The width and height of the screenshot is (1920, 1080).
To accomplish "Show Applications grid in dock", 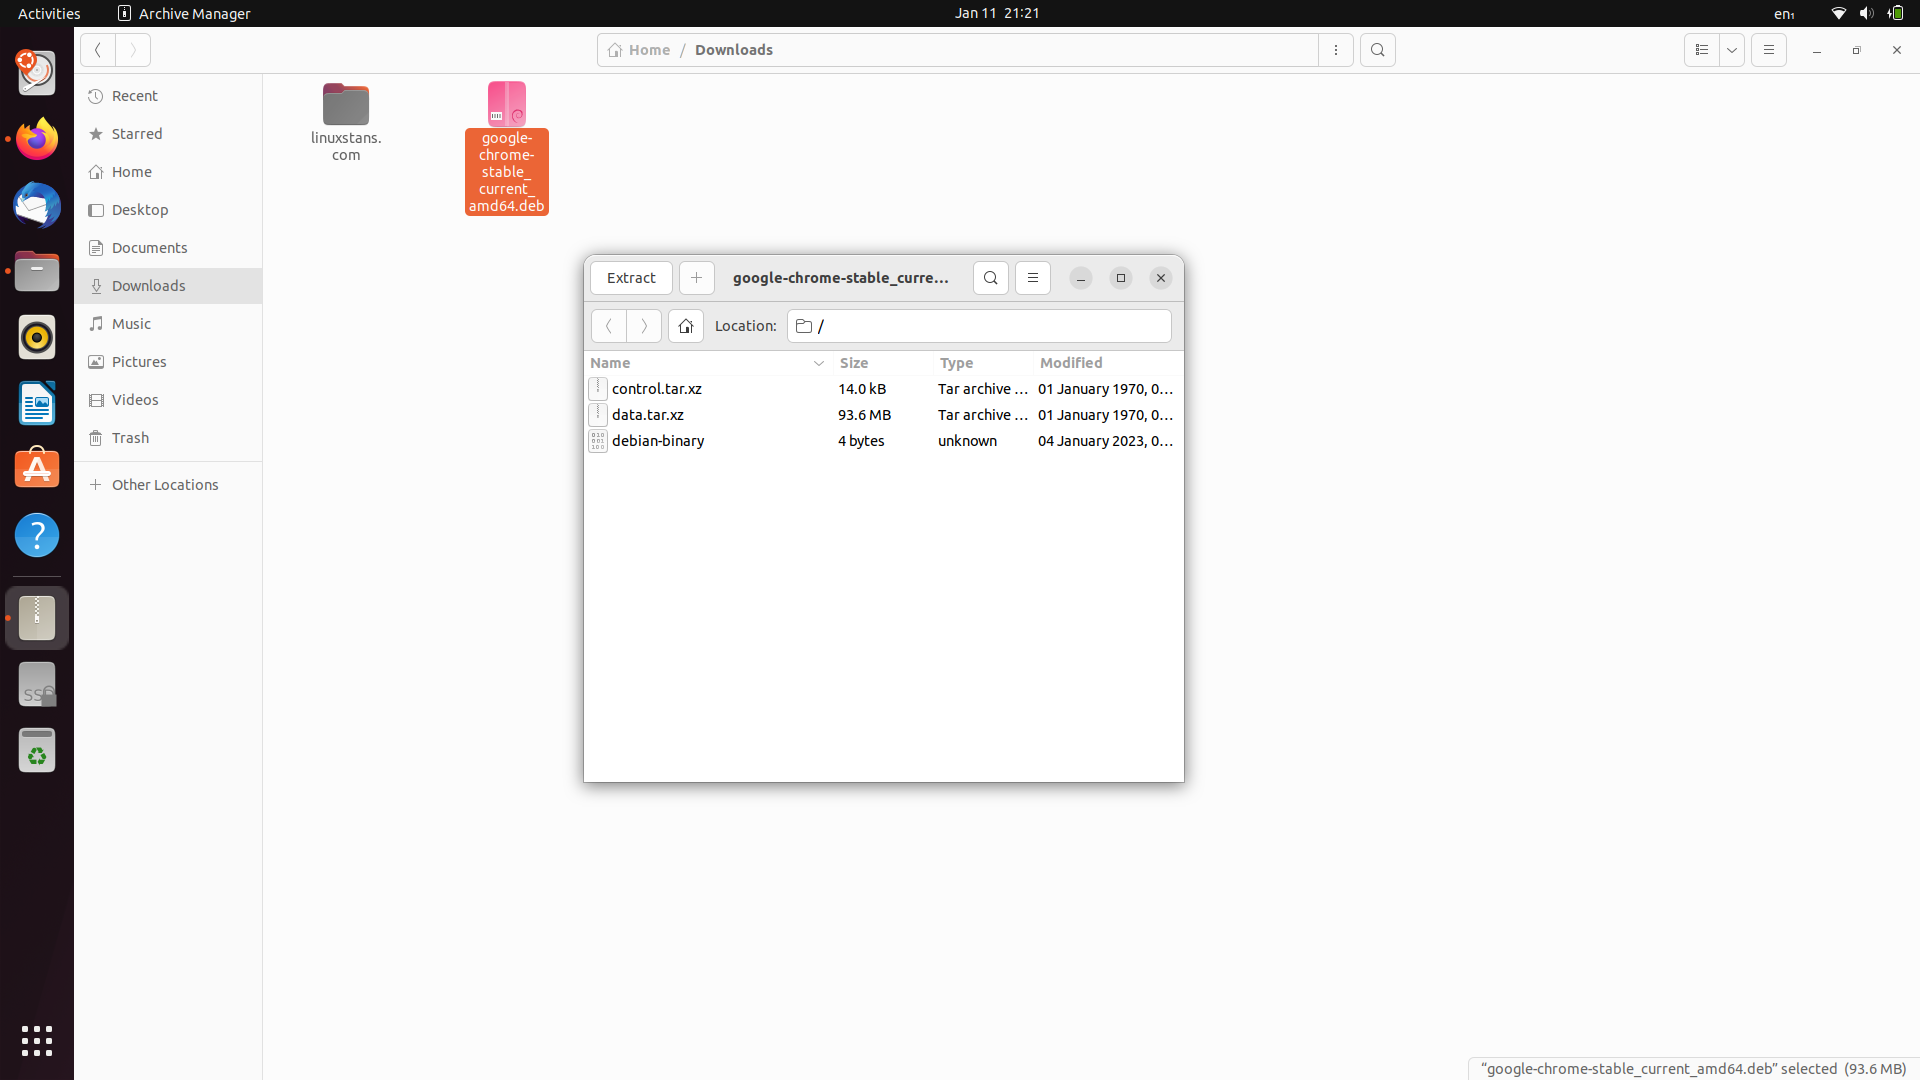I will tap(37, 1040).
